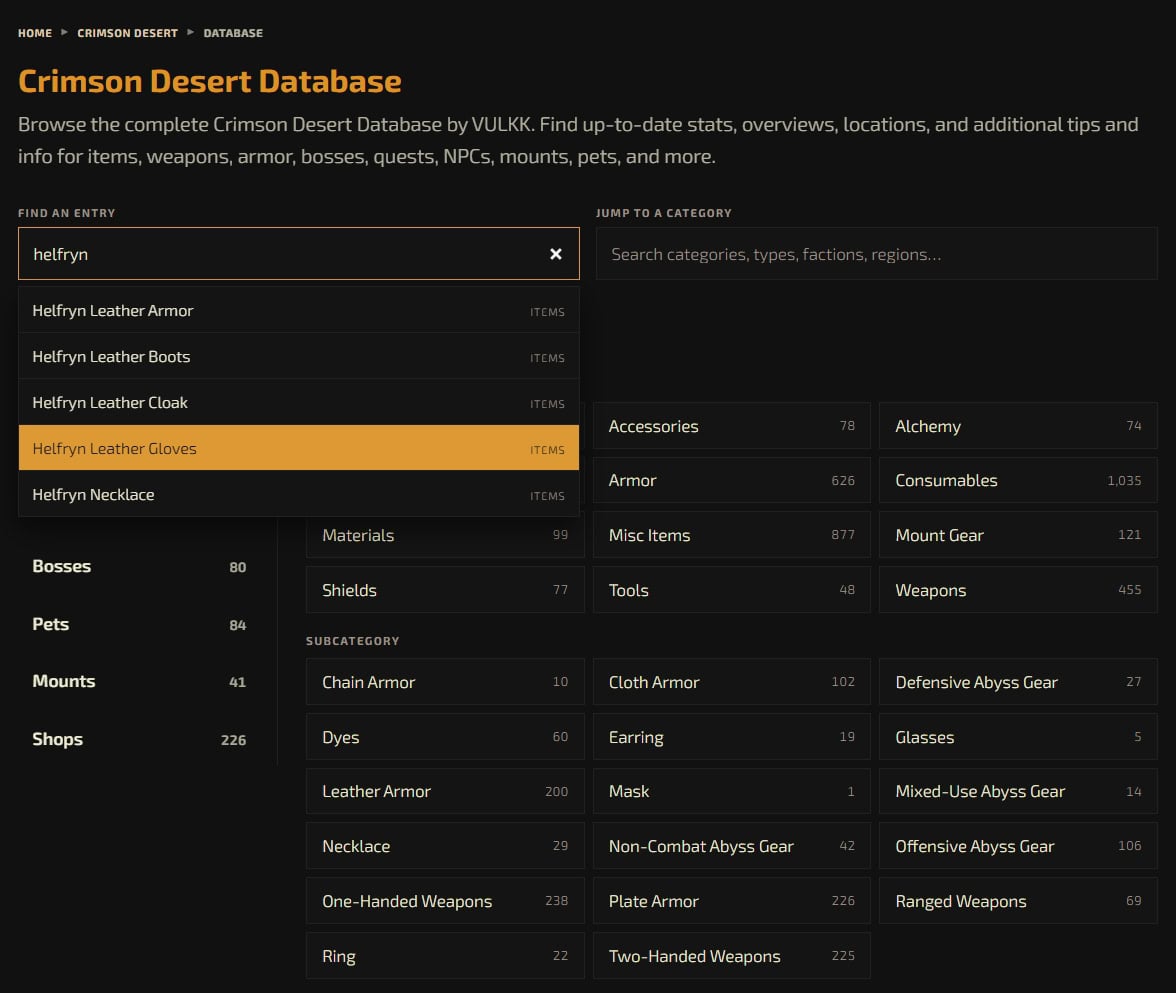Choose Plate Armor subcategory

coord(731,901)
